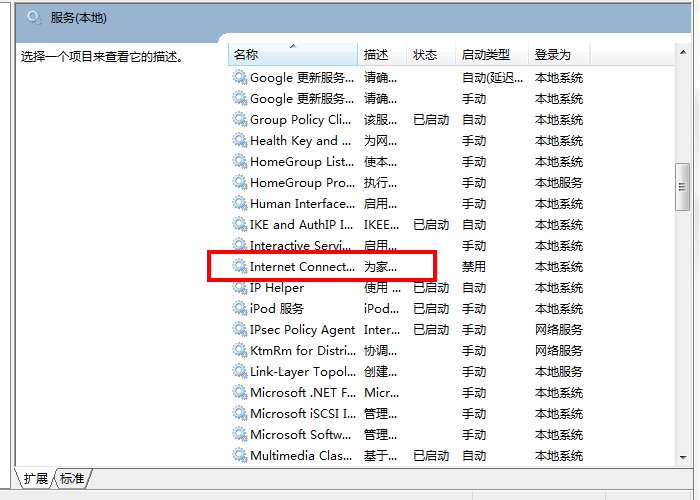
Task: Click gear icon of Google update service with 自动(延迟) startup
Action: click(x=240, y=78)
